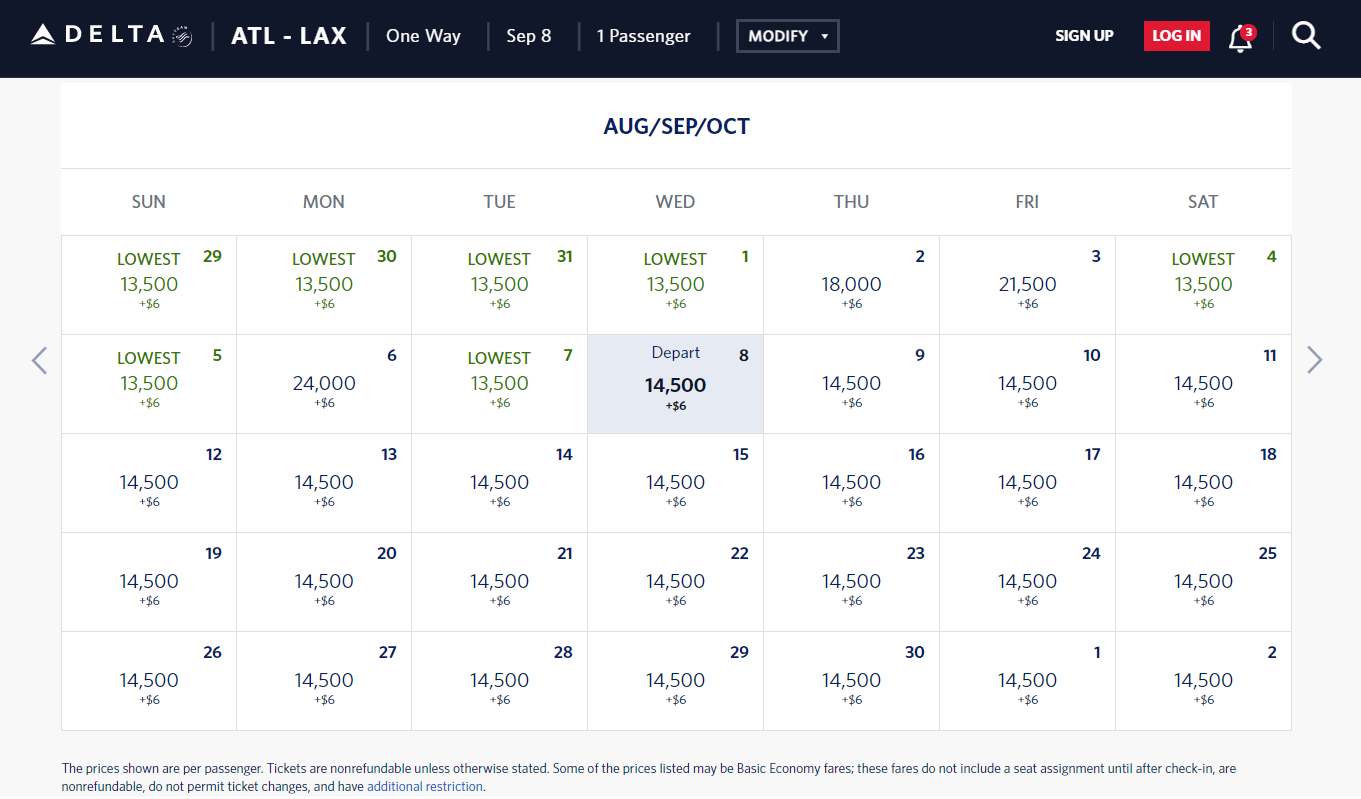Choose Monday Sep 13 fare
The height and width of the screenshot is (799, 1361).
pos(324,483)
